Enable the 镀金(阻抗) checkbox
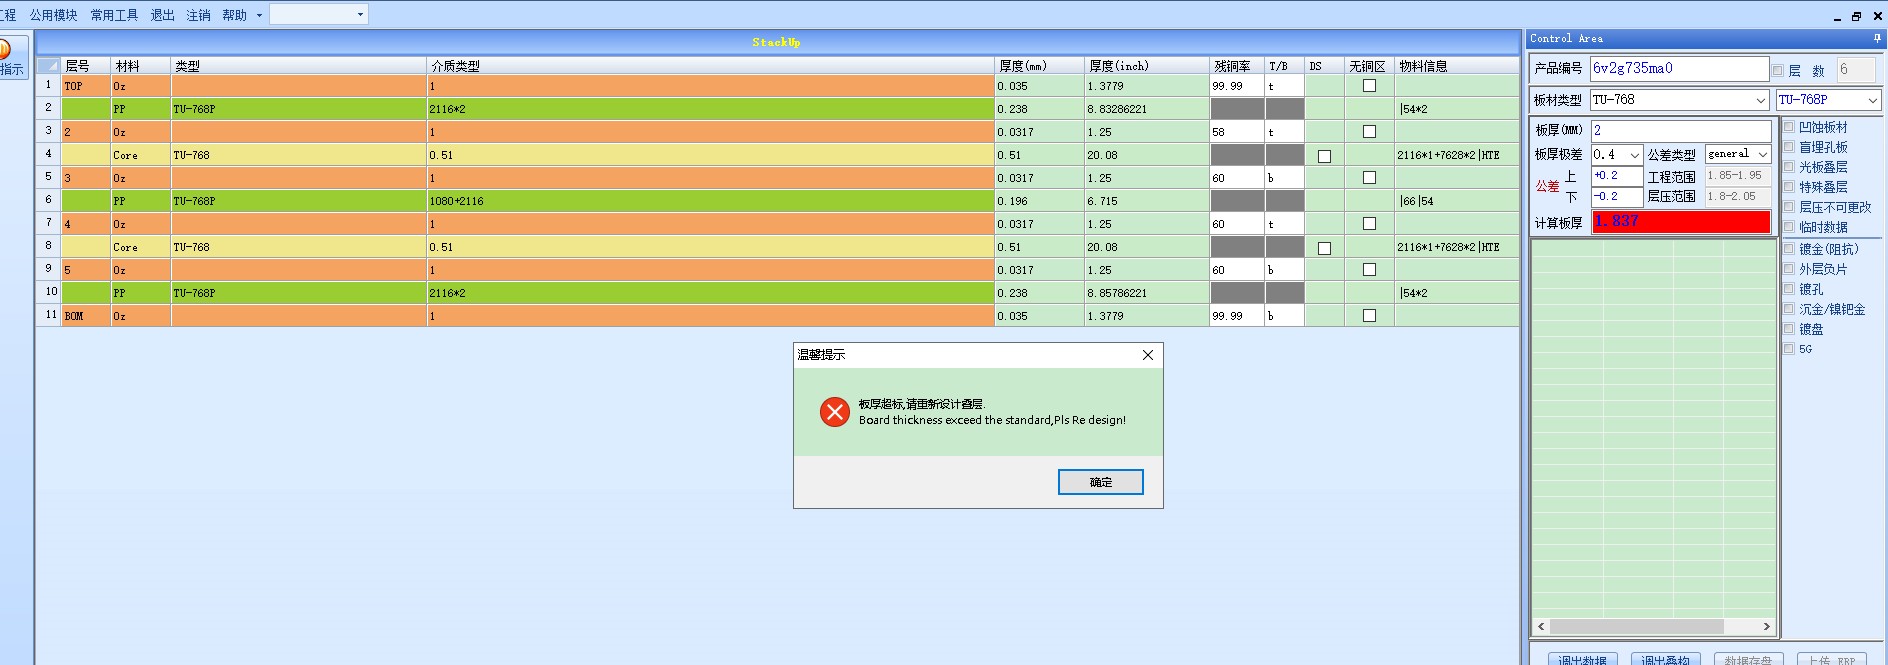Screen dimensions: 1888x665 click(x=1790, y=249)
